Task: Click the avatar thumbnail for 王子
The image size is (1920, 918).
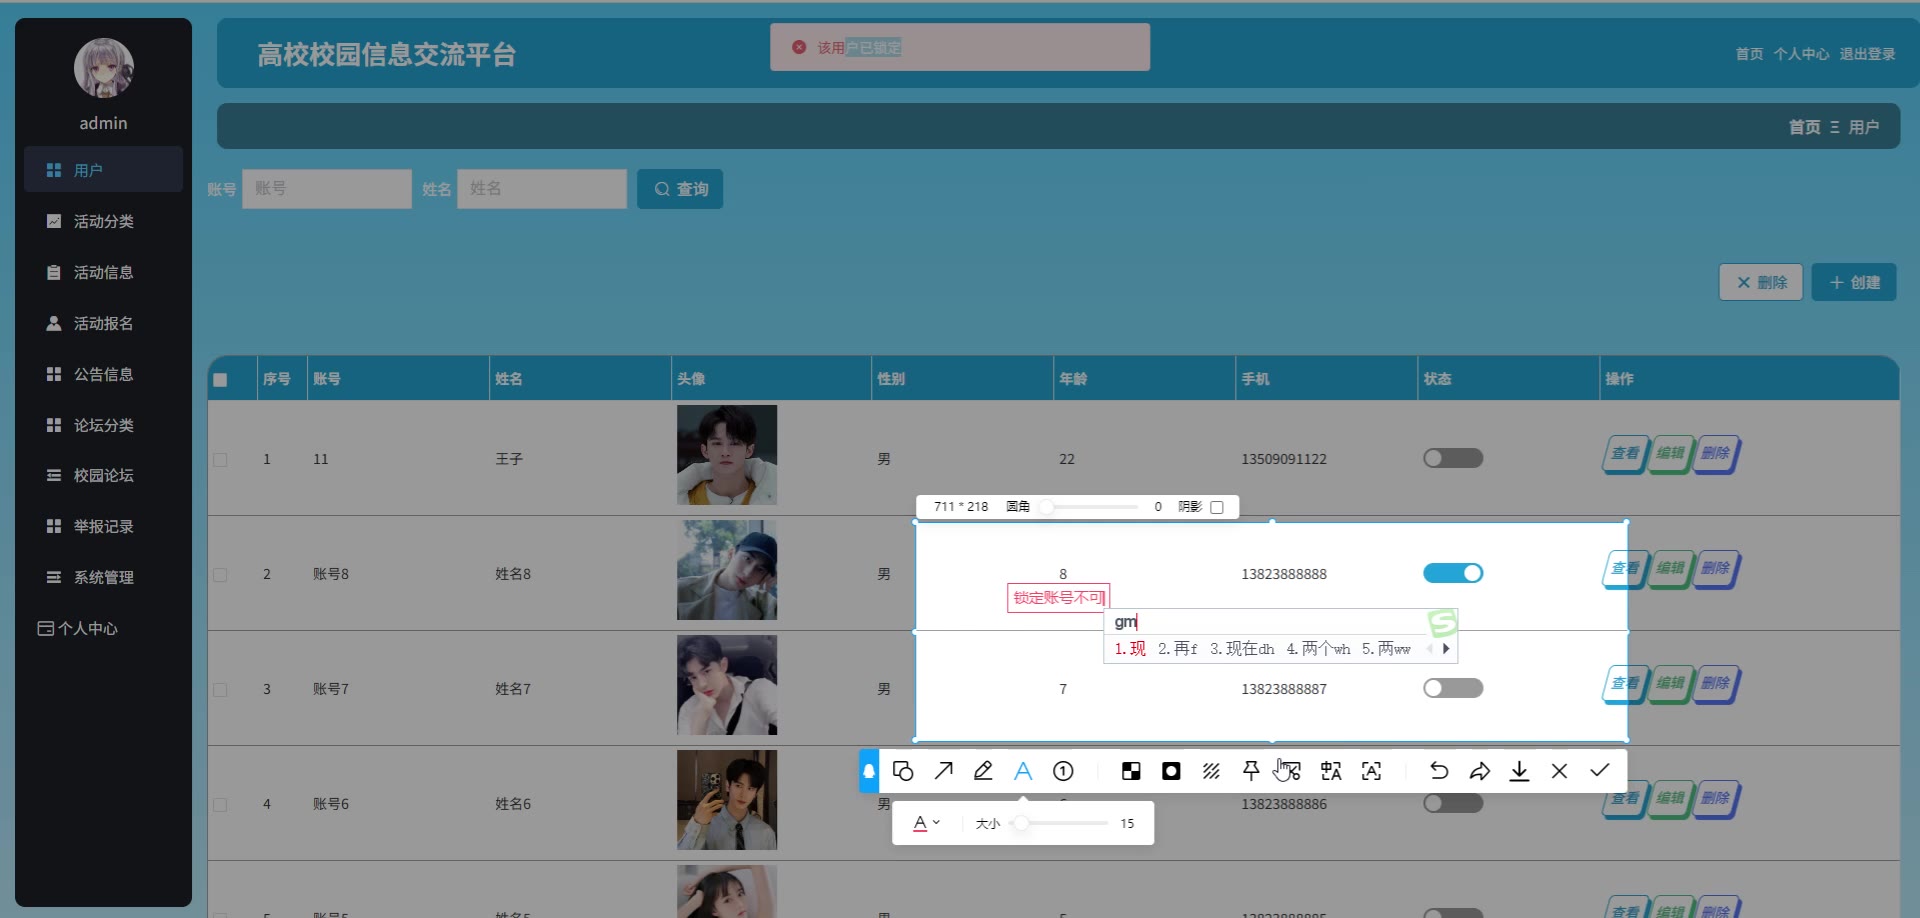Action: pyautogui.click(x=727, y=455)
